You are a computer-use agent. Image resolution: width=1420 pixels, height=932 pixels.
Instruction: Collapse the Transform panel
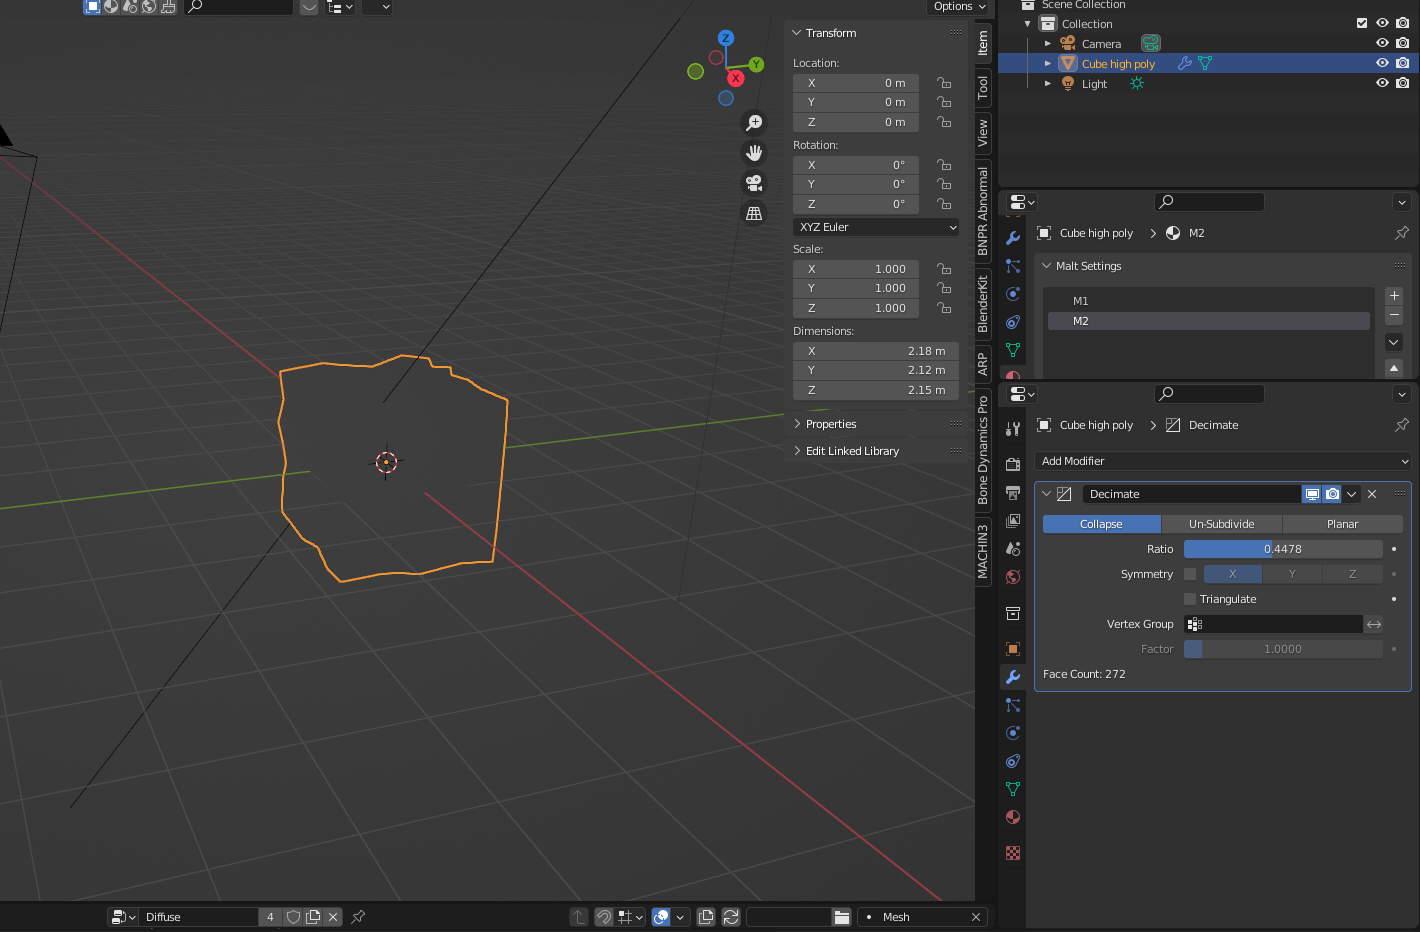(797, 32)
